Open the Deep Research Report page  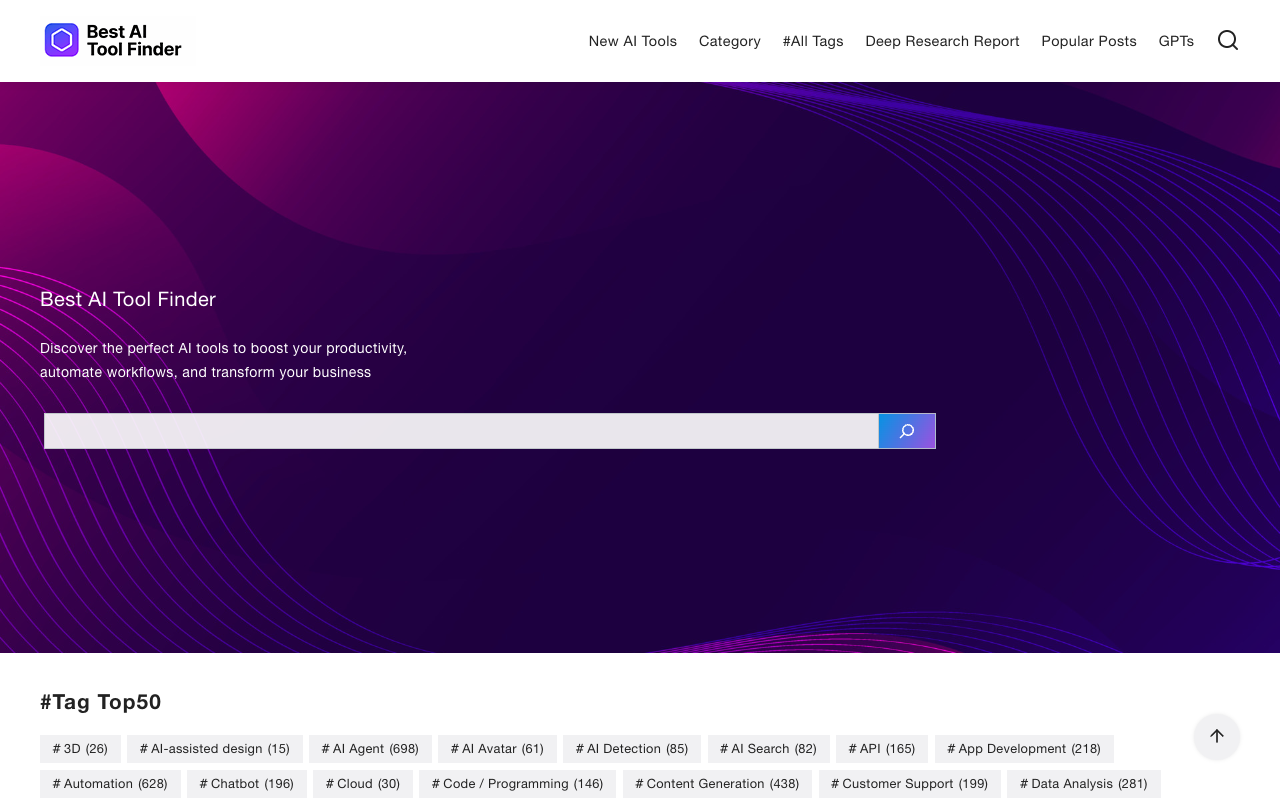(x=942, y=40)
